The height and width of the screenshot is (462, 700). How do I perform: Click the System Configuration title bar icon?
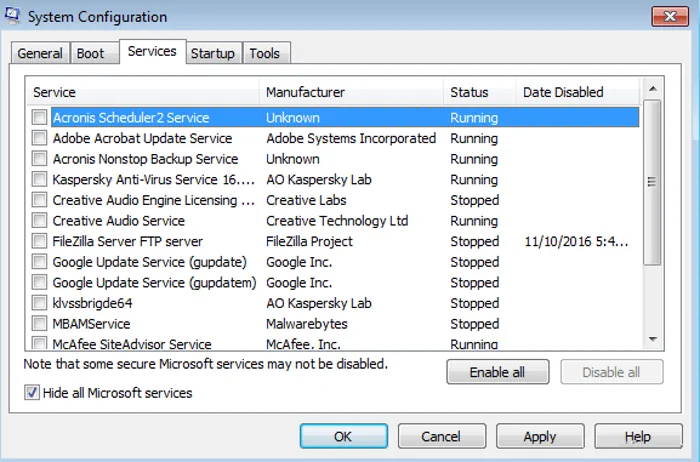pos(12,15)
